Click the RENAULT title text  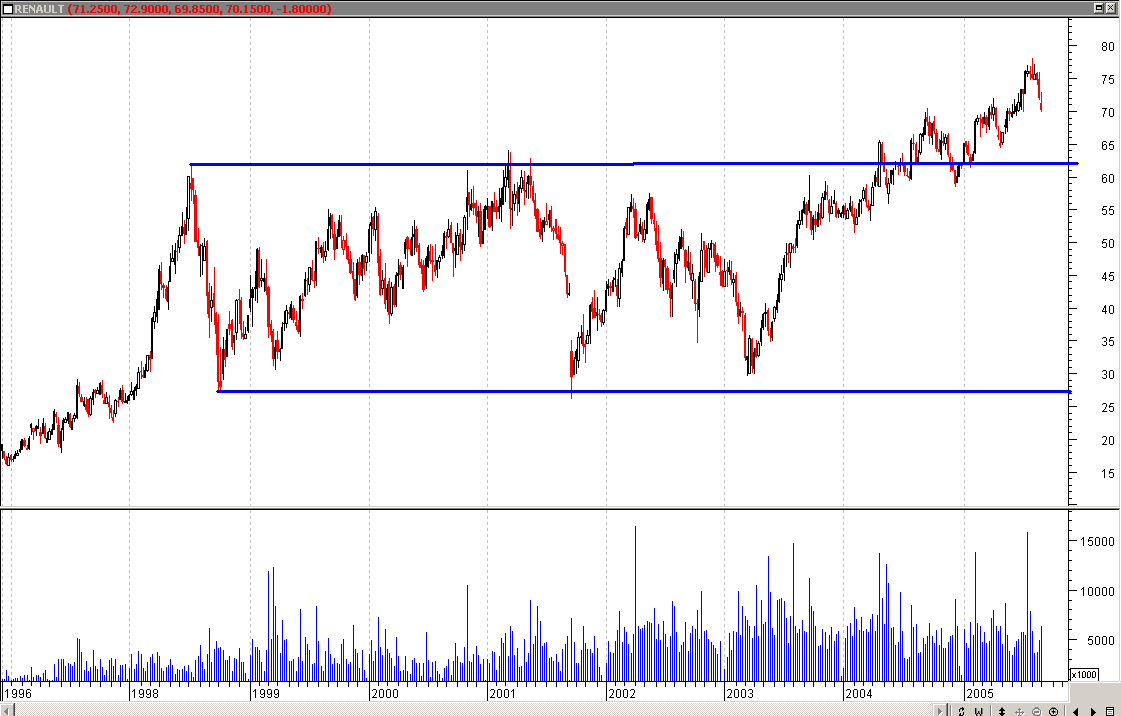point(39,9)
